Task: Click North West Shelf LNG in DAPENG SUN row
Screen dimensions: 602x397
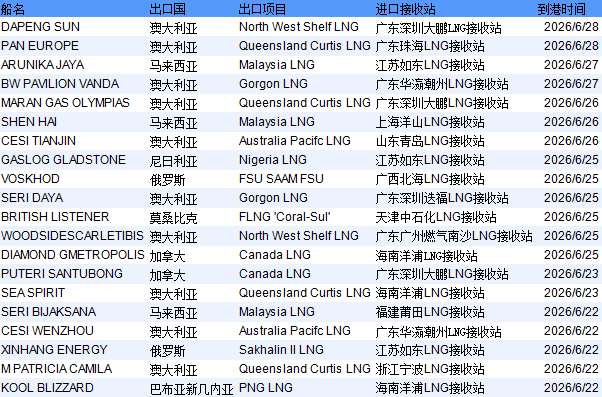Action: pos(299,27)
